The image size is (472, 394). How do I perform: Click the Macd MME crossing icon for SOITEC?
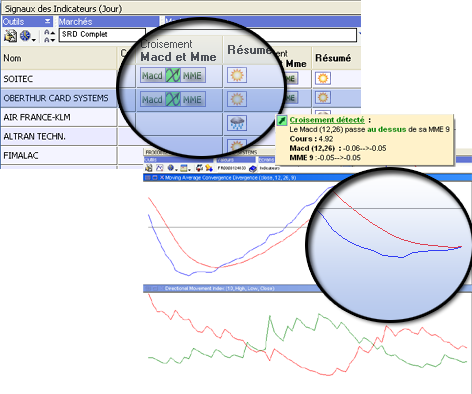[x=173, y=76]
